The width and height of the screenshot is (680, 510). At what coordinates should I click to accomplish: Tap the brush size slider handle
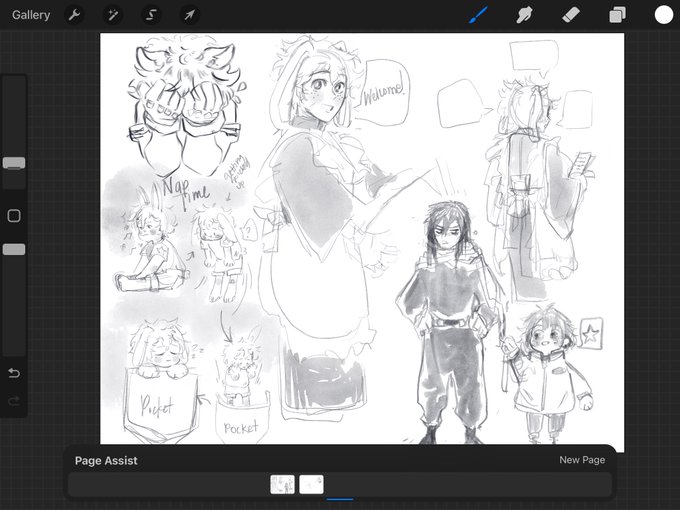pos(14,163)
